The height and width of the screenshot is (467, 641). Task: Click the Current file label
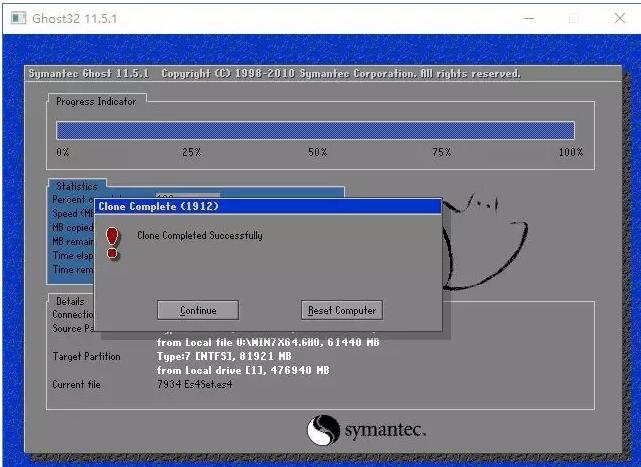[76, 384]
